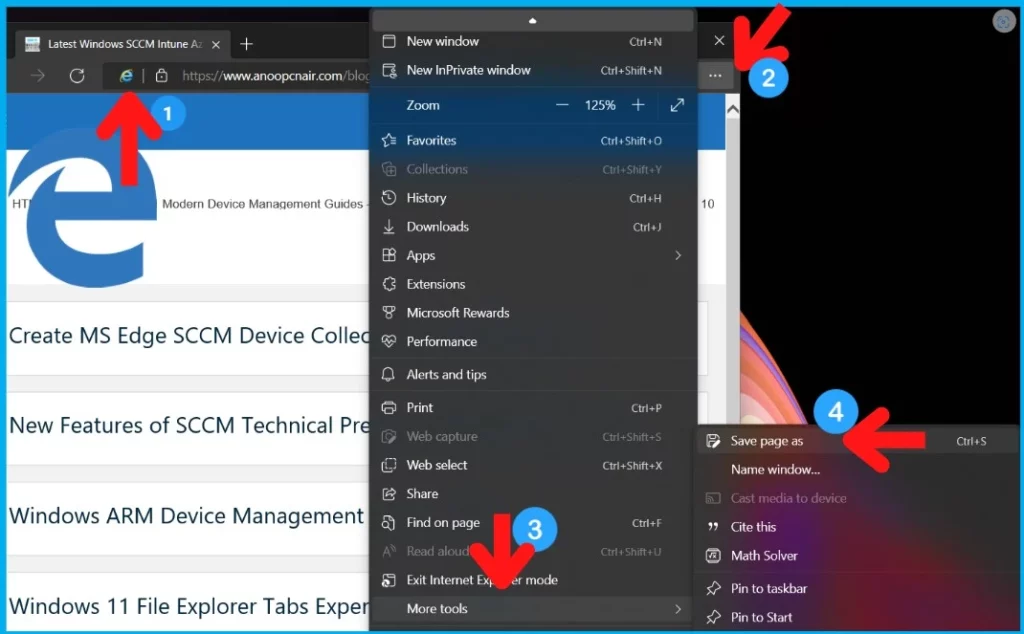Decrease zoom with minus button
Viewport: 1024px width, 634px height.
coord(562,105)
